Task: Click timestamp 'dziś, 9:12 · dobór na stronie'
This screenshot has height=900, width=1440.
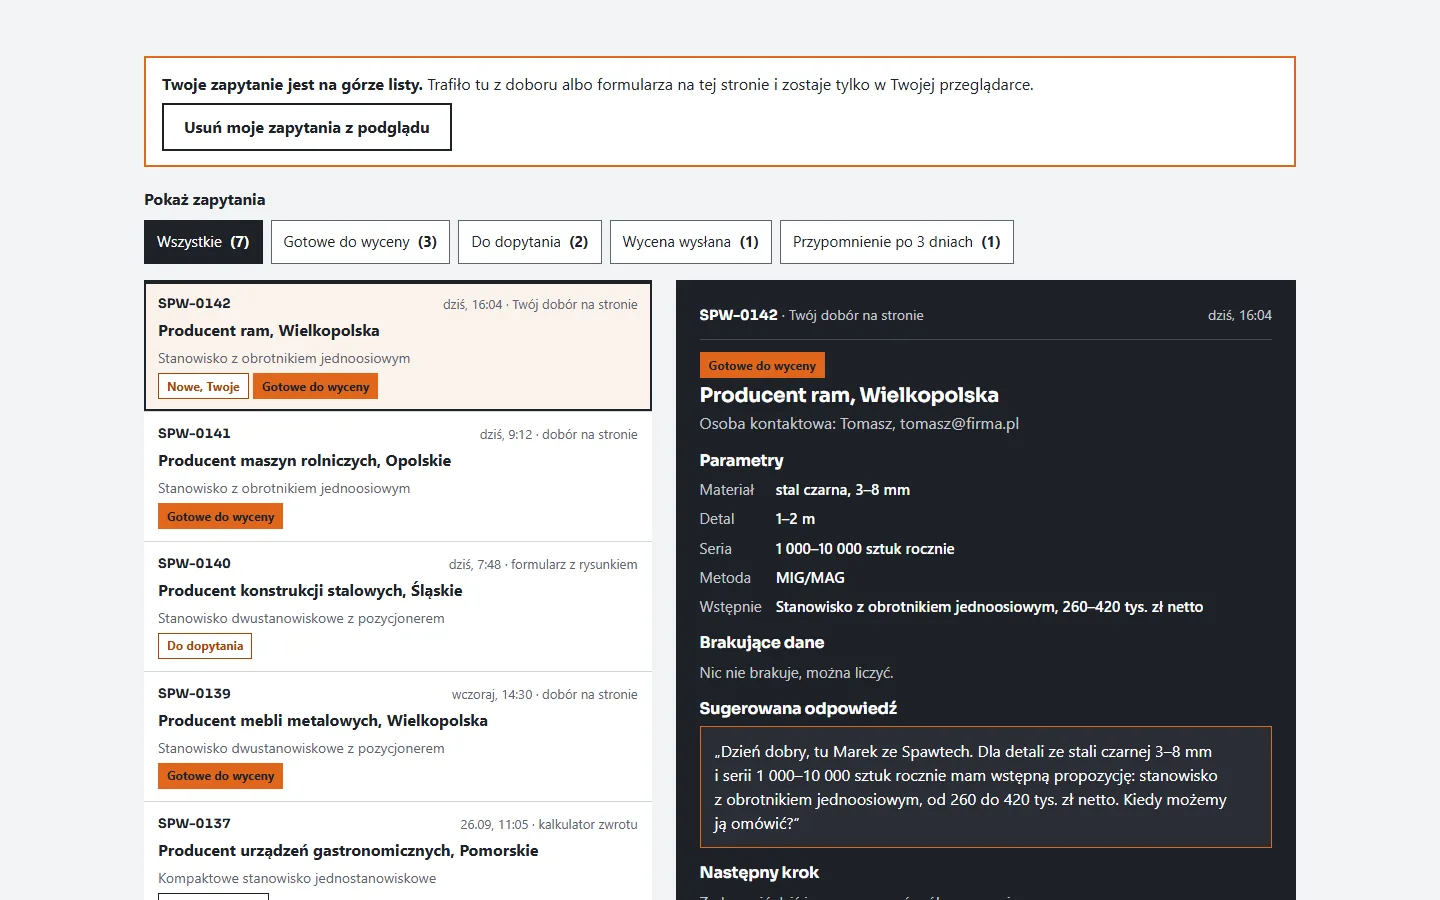Action: [558, 434]
